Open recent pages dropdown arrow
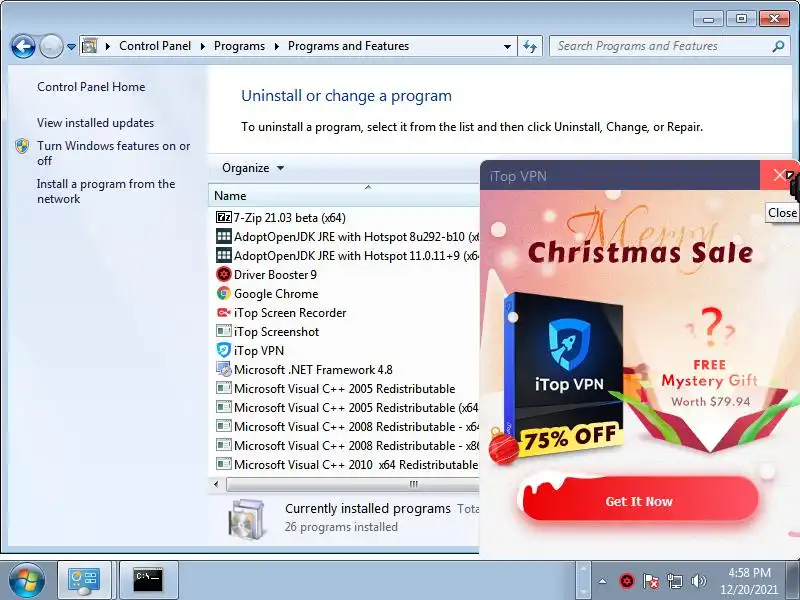The image size is (800, 600). [71, 47]
